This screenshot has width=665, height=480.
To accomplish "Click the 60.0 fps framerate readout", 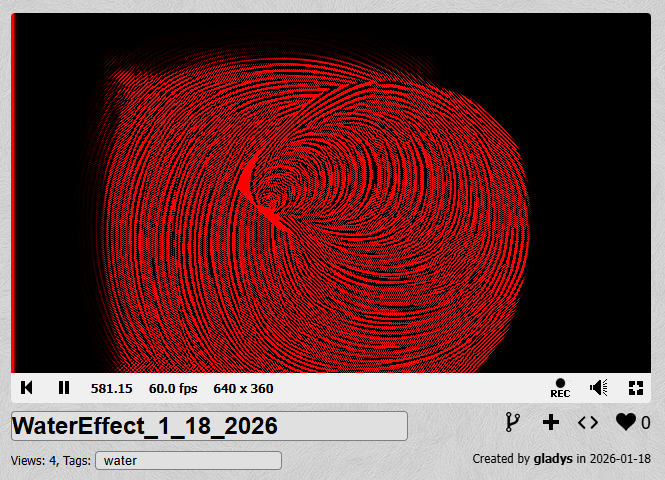I will point(173,388).
